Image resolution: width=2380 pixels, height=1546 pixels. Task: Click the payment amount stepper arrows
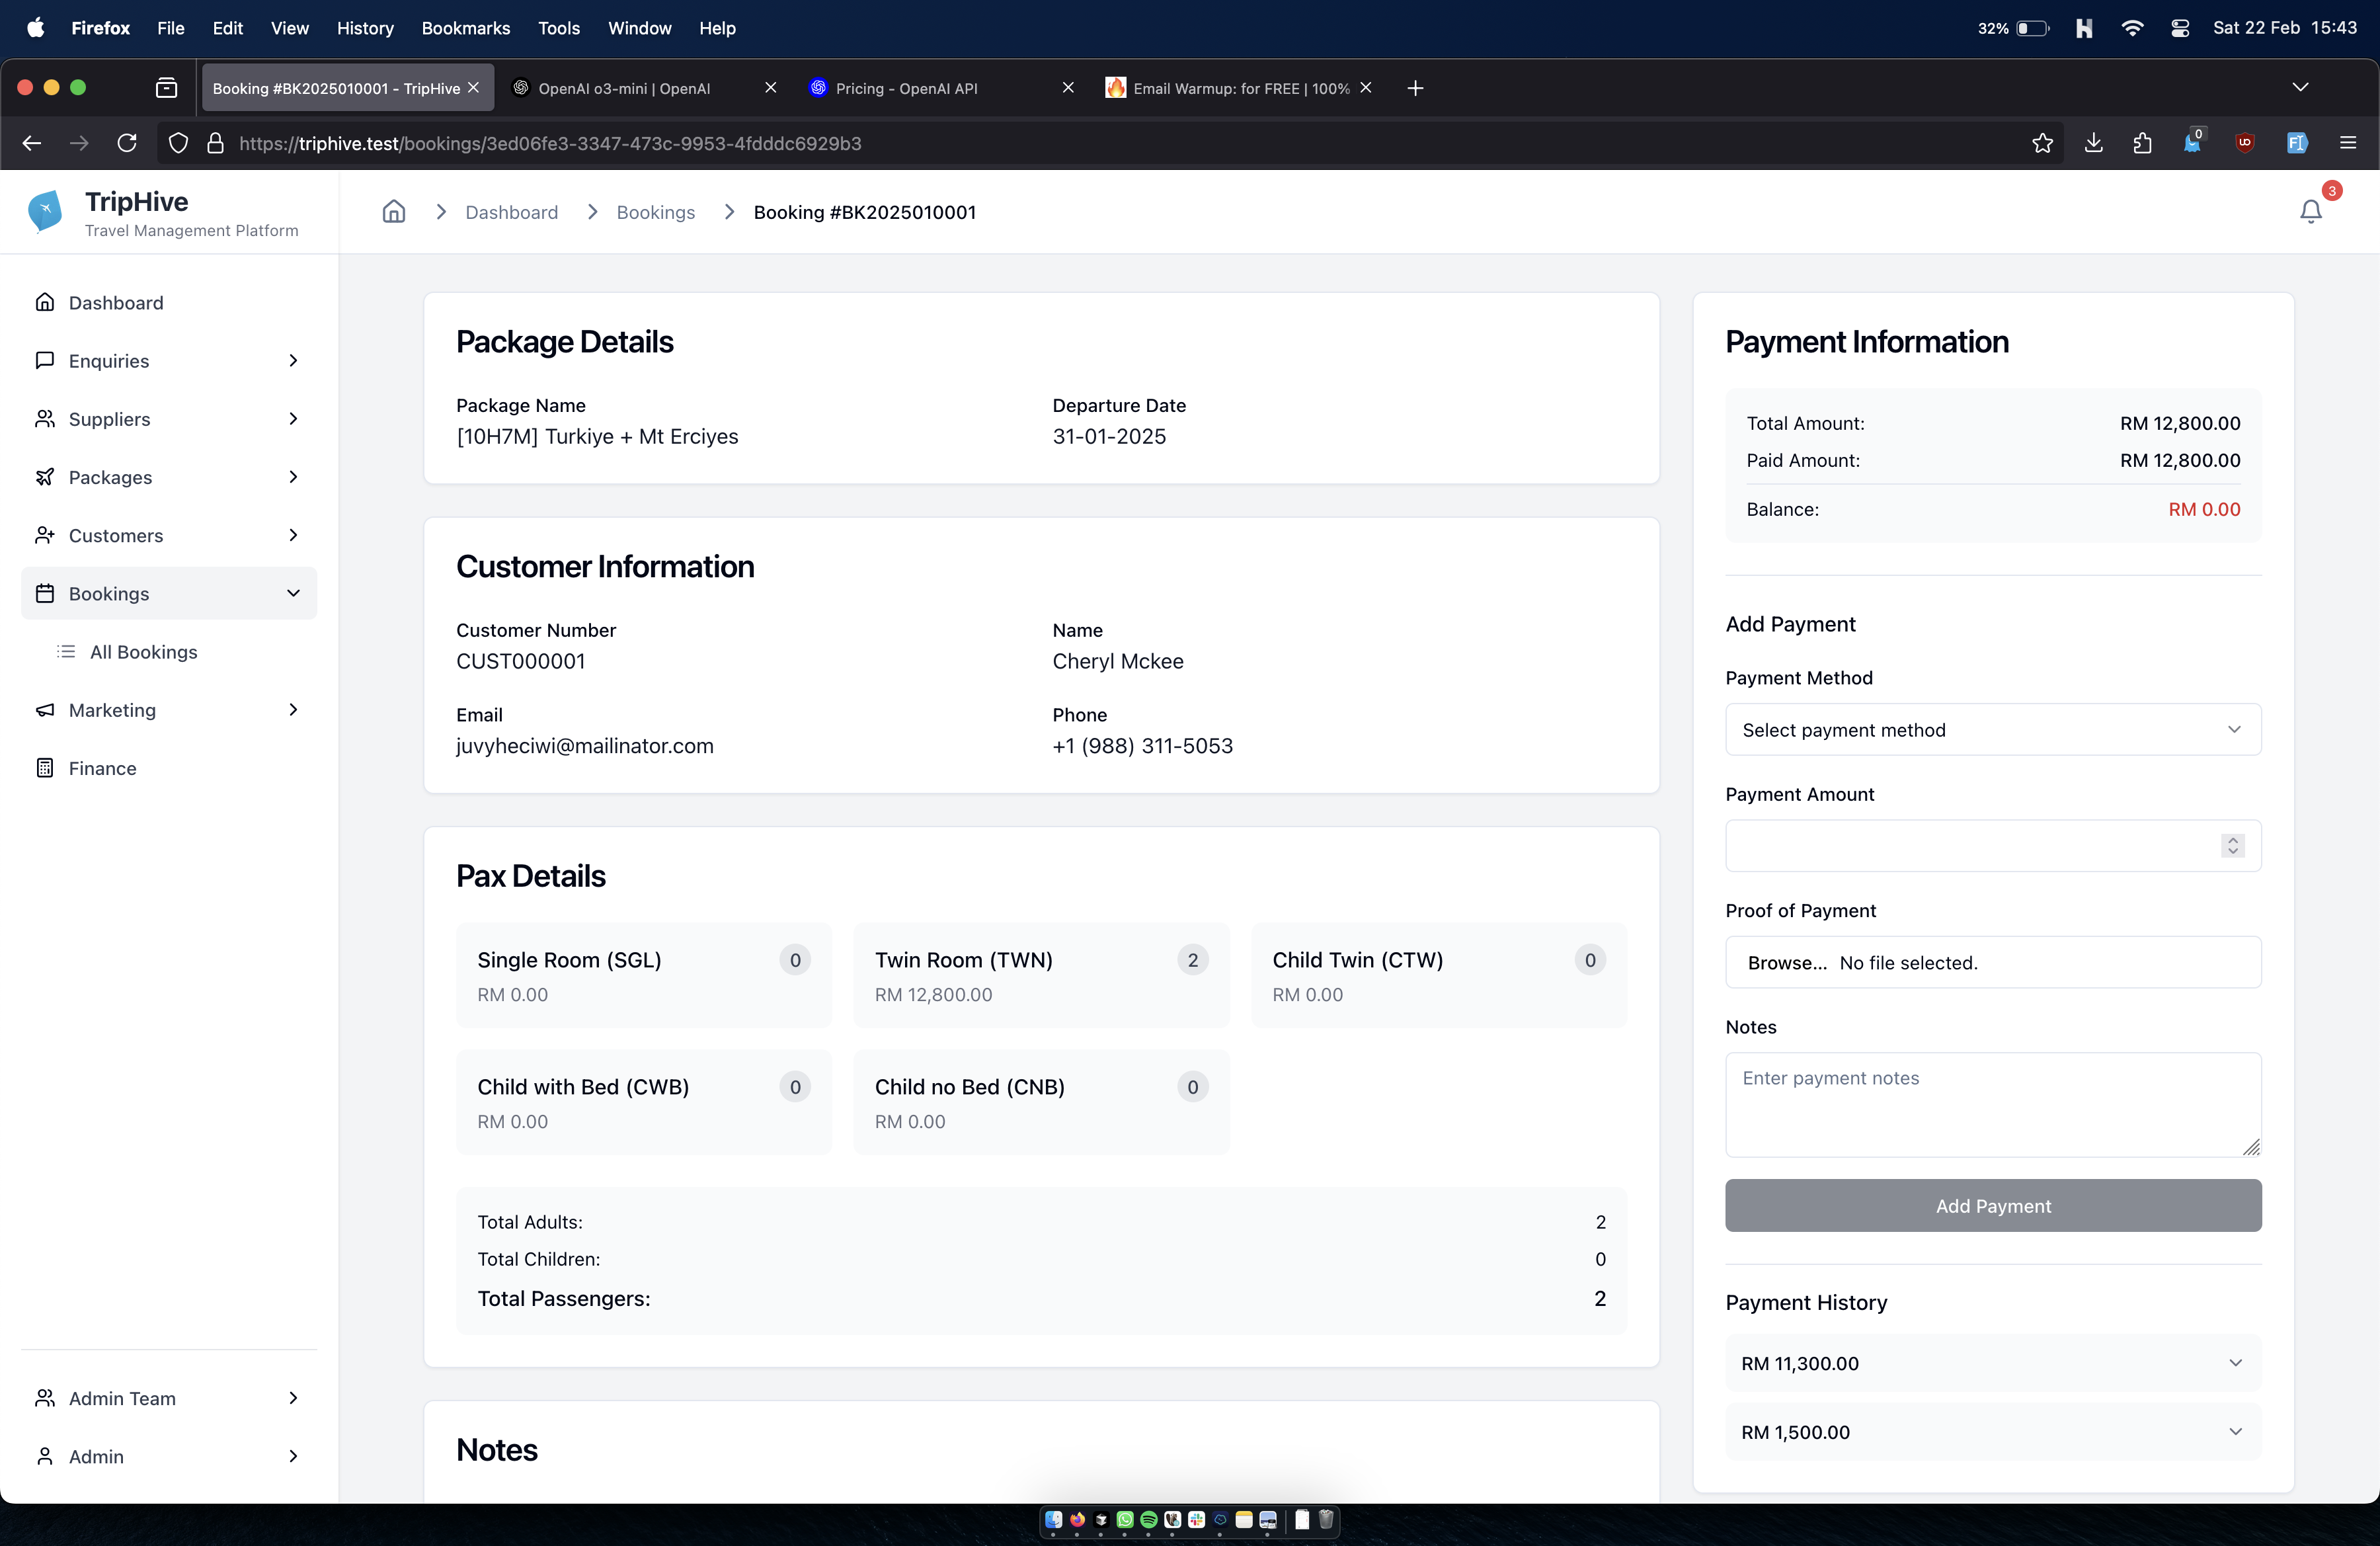point(2232,846)
